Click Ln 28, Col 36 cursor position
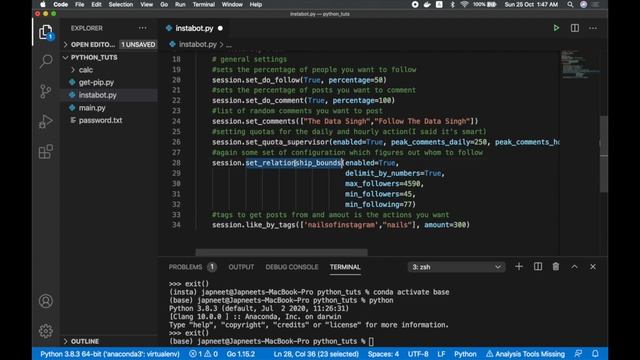The image size is (640, 360). (316, 354)
